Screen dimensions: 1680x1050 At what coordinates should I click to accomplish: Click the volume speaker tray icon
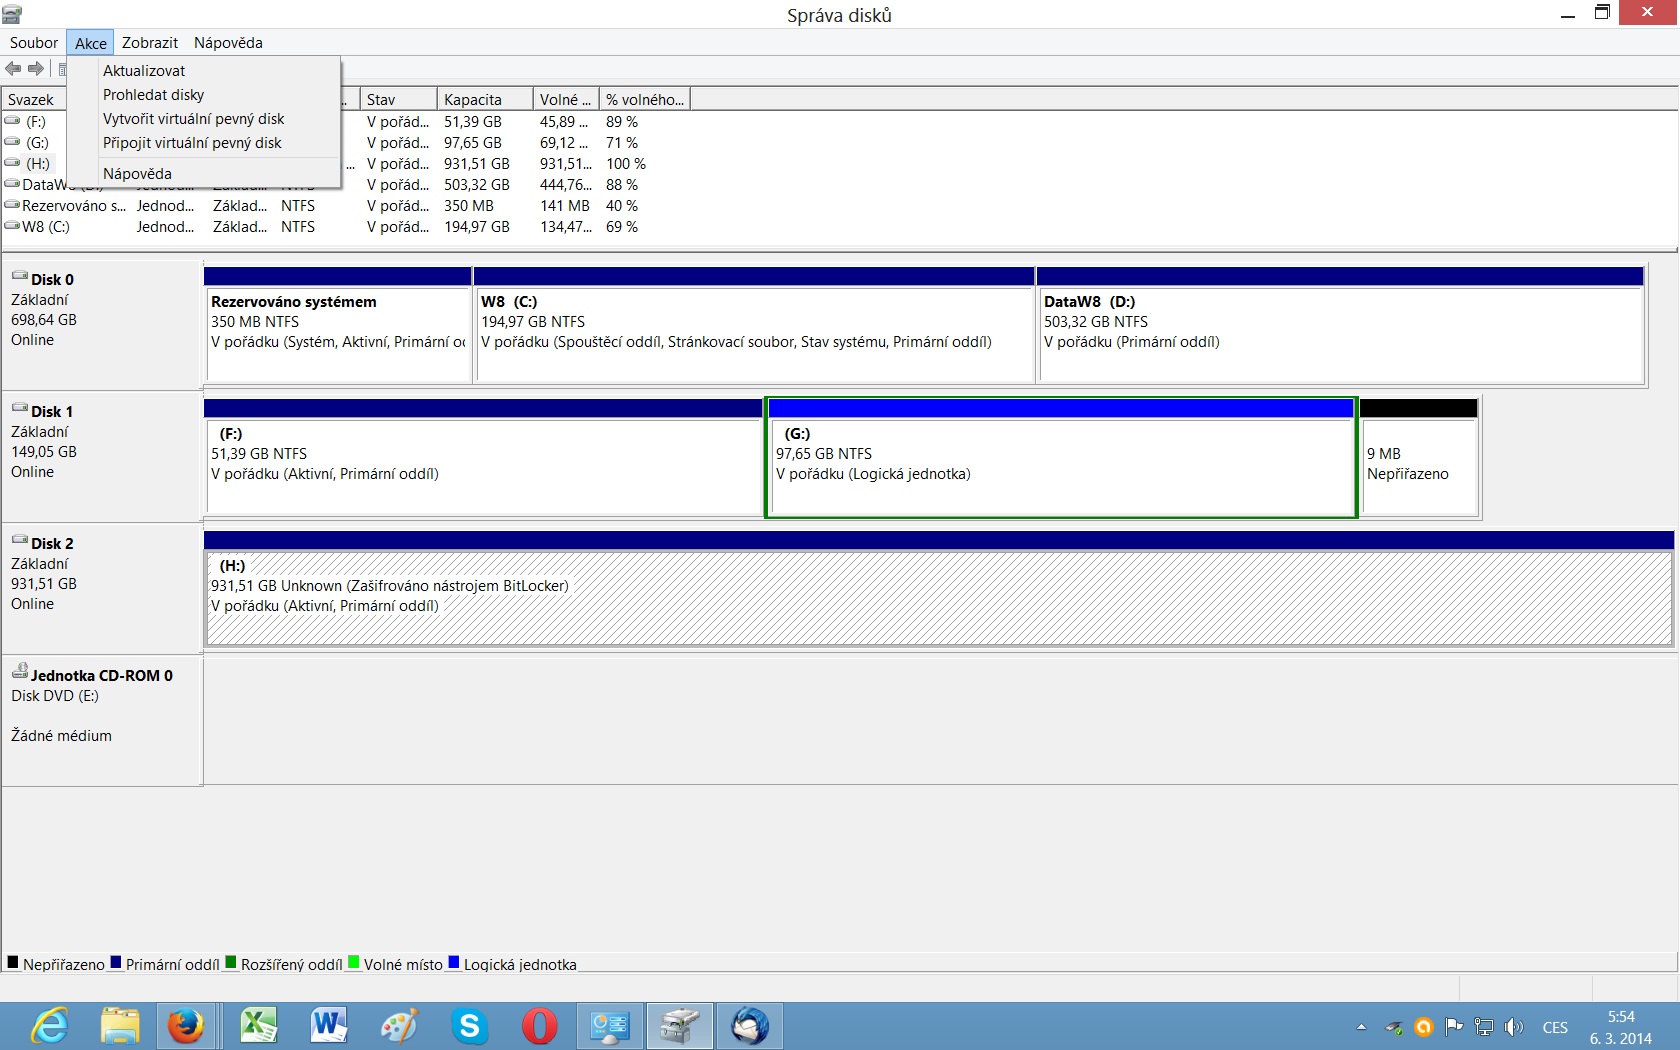pos(1514,1027)
